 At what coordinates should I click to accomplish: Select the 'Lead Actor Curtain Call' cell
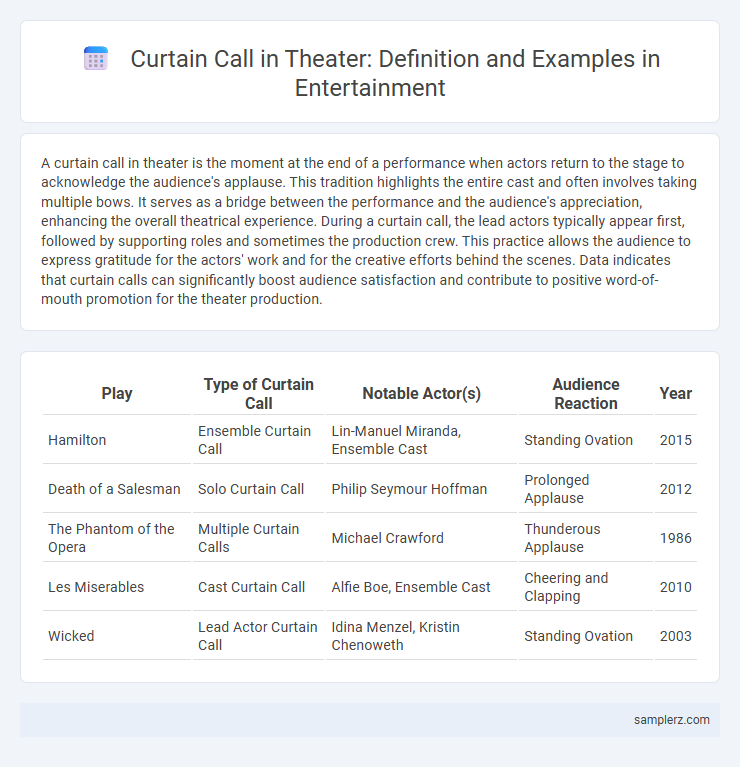(258, 635)
